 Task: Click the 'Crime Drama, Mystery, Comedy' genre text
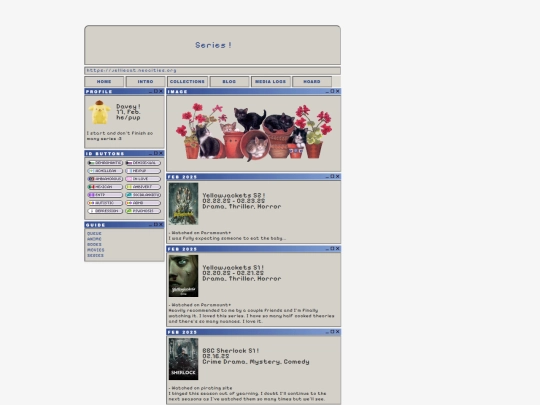click(256, 362)
